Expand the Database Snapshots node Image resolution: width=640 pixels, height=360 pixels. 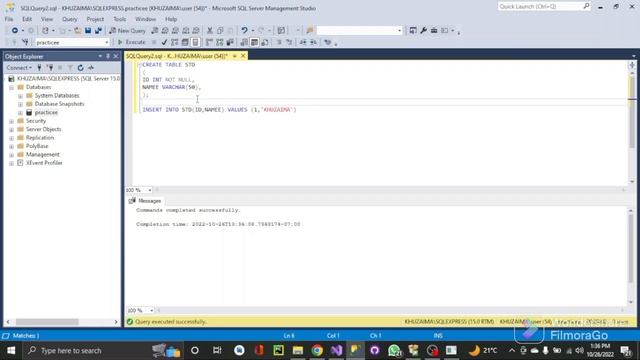20,104
